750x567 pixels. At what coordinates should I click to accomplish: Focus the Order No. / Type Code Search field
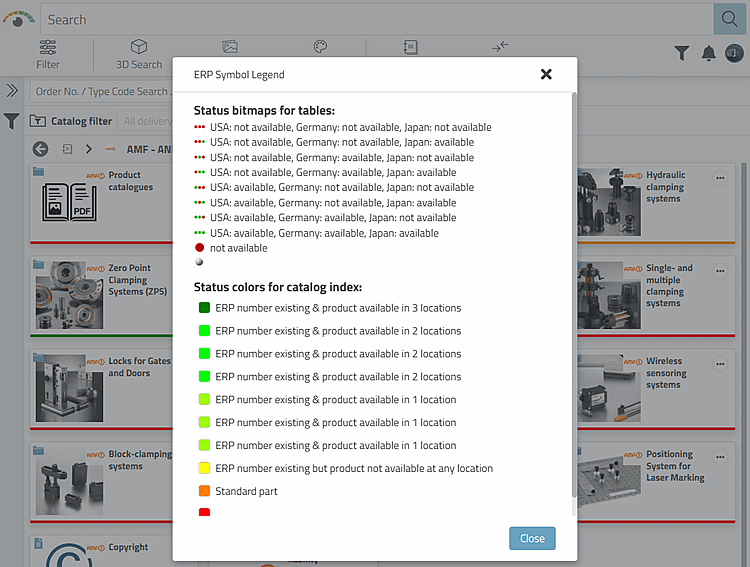101,91
